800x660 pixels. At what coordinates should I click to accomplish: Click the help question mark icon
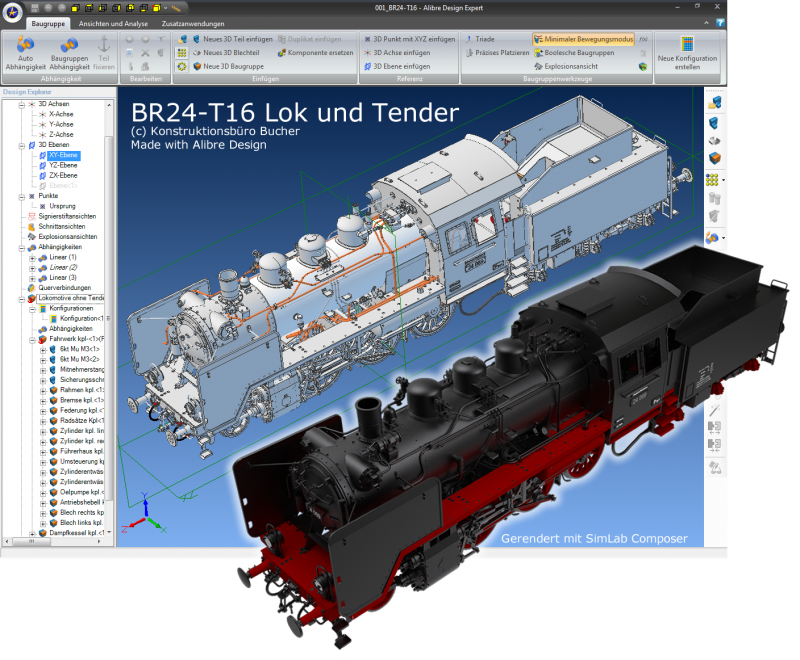coord(720,23)
